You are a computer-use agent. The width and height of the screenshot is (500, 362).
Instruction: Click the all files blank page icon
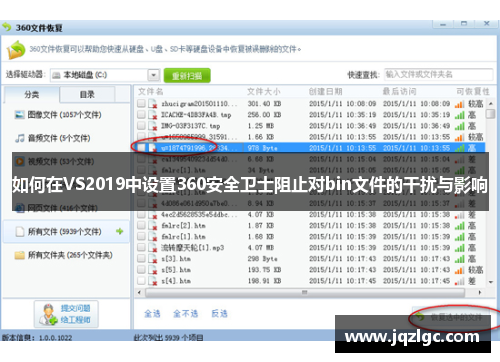[20, 231]
